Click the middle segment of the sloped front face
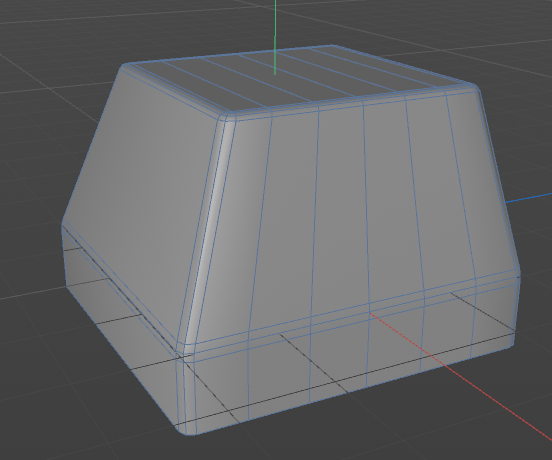This screenshot has width=552, height=460. pyautogui.click(x=340, y=208)
